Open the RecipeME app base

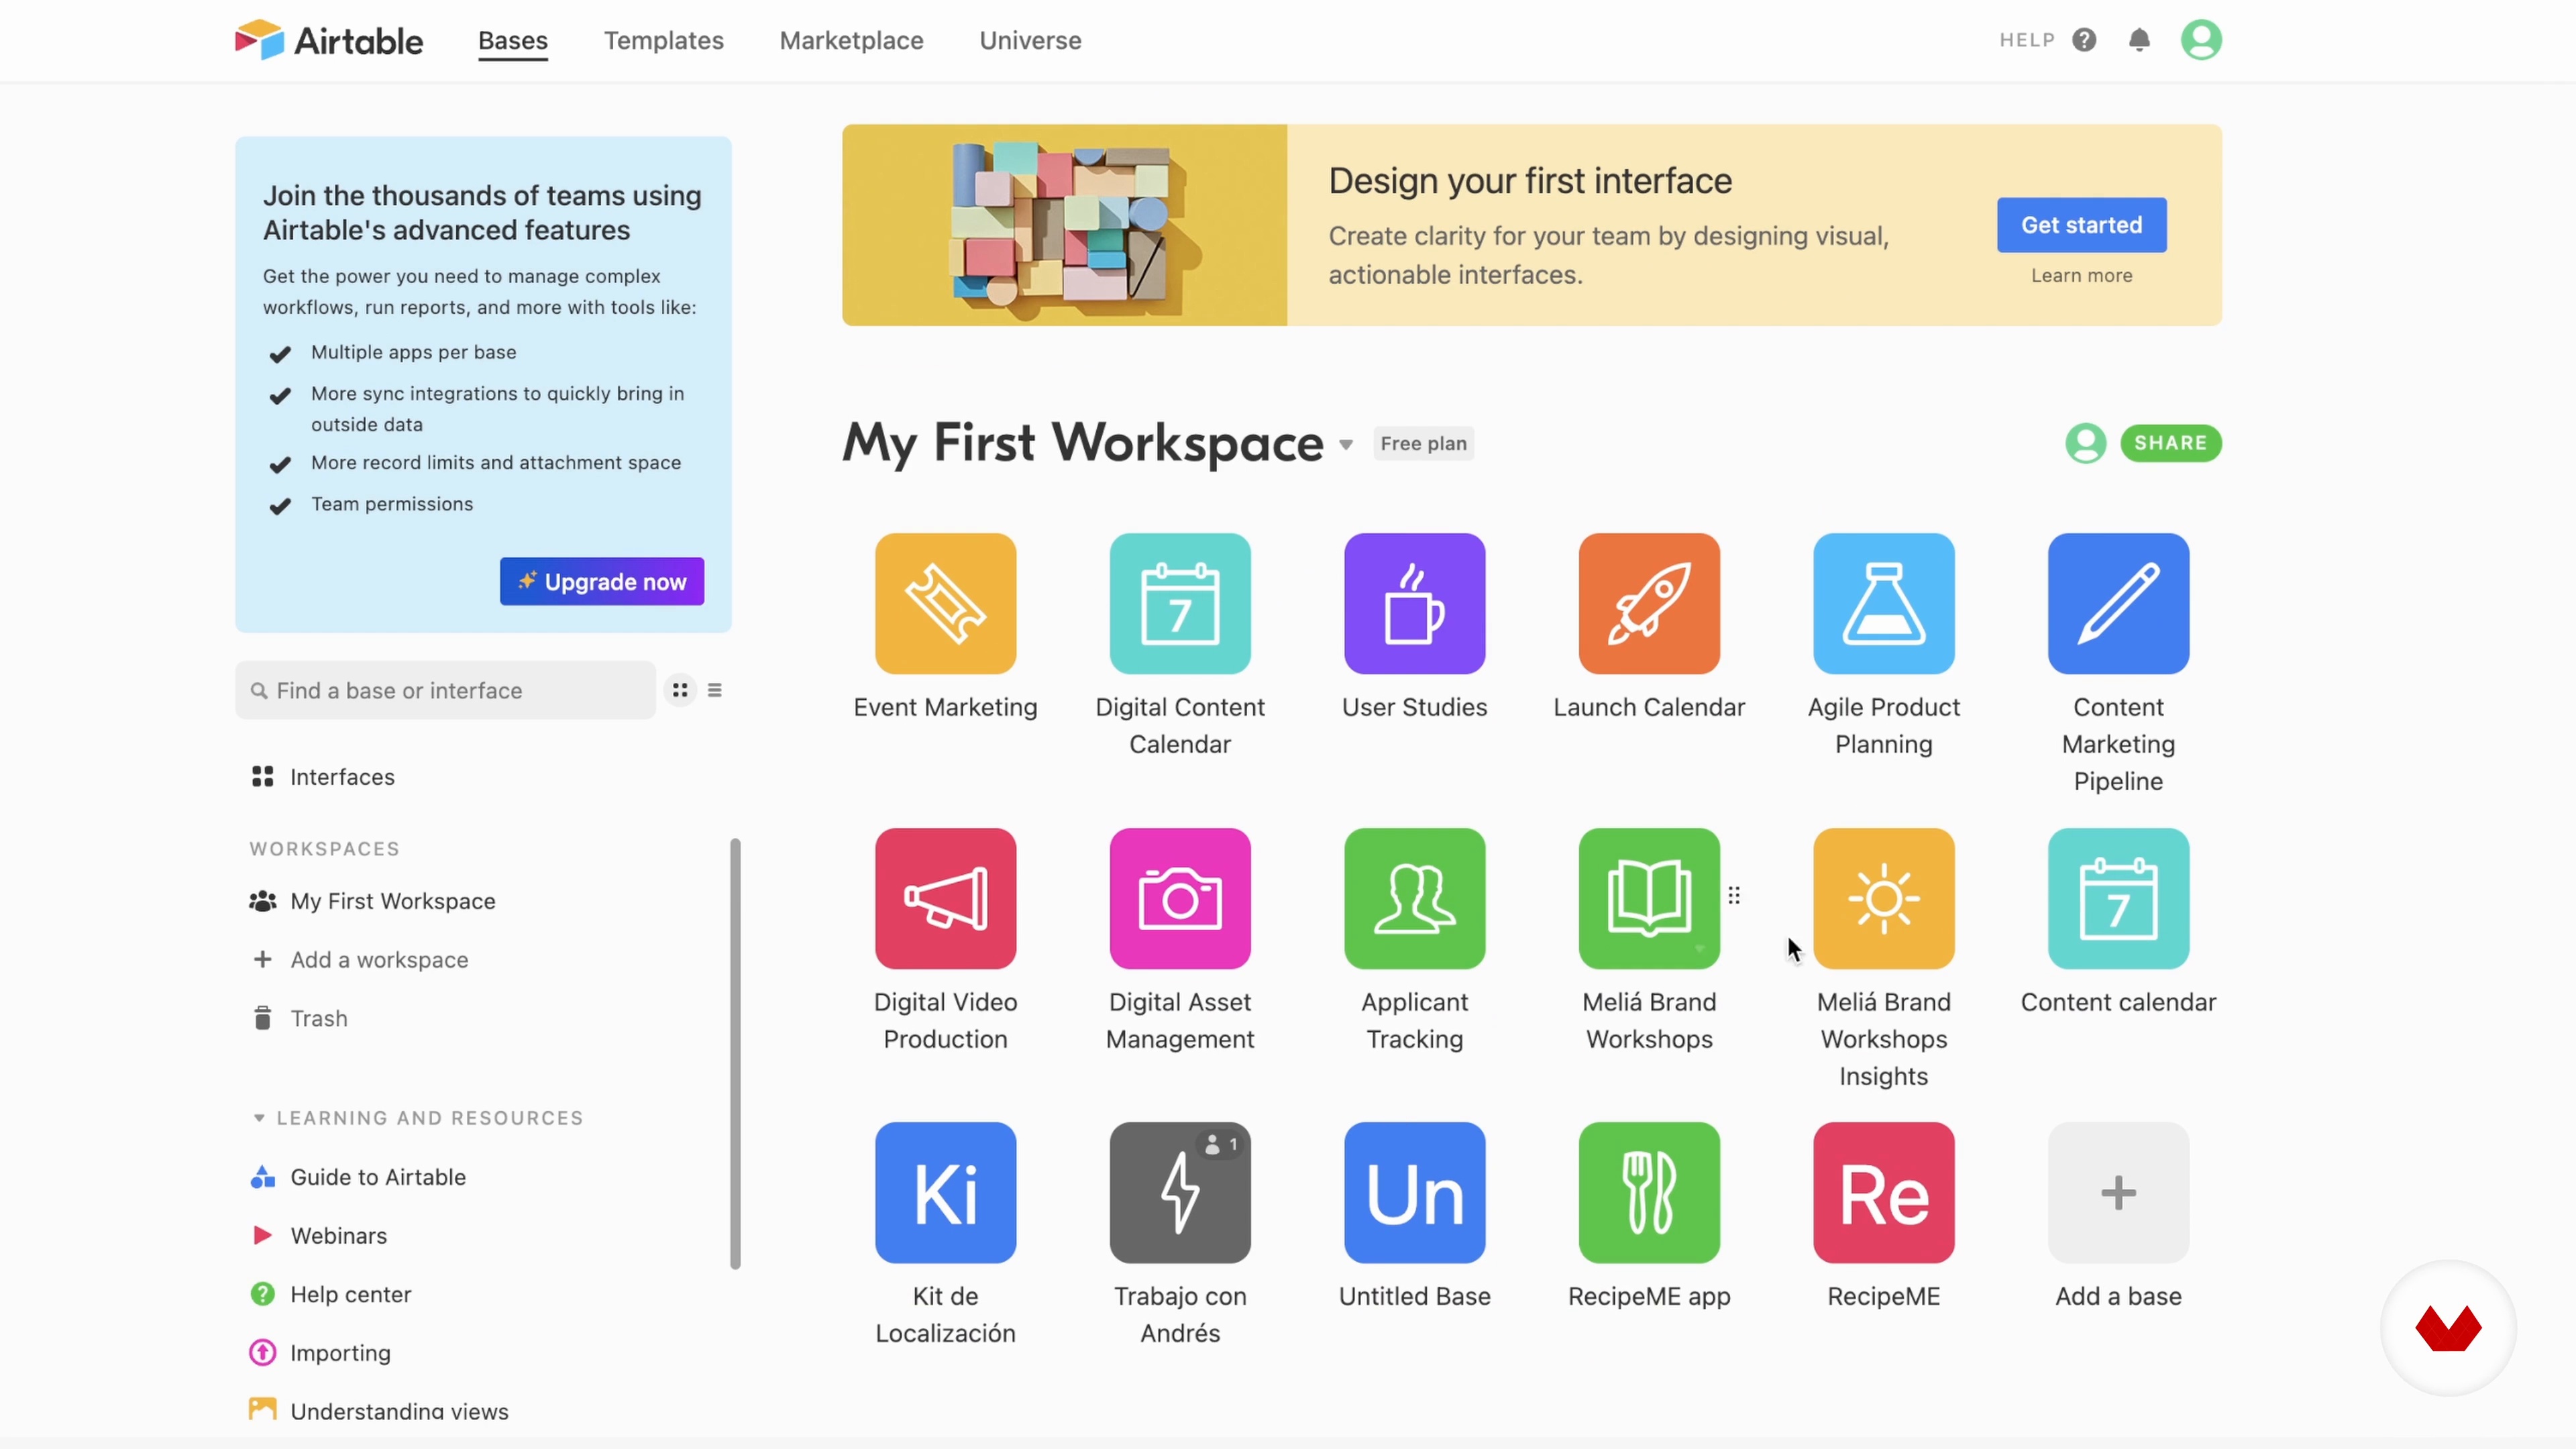pos(1649,1192)
